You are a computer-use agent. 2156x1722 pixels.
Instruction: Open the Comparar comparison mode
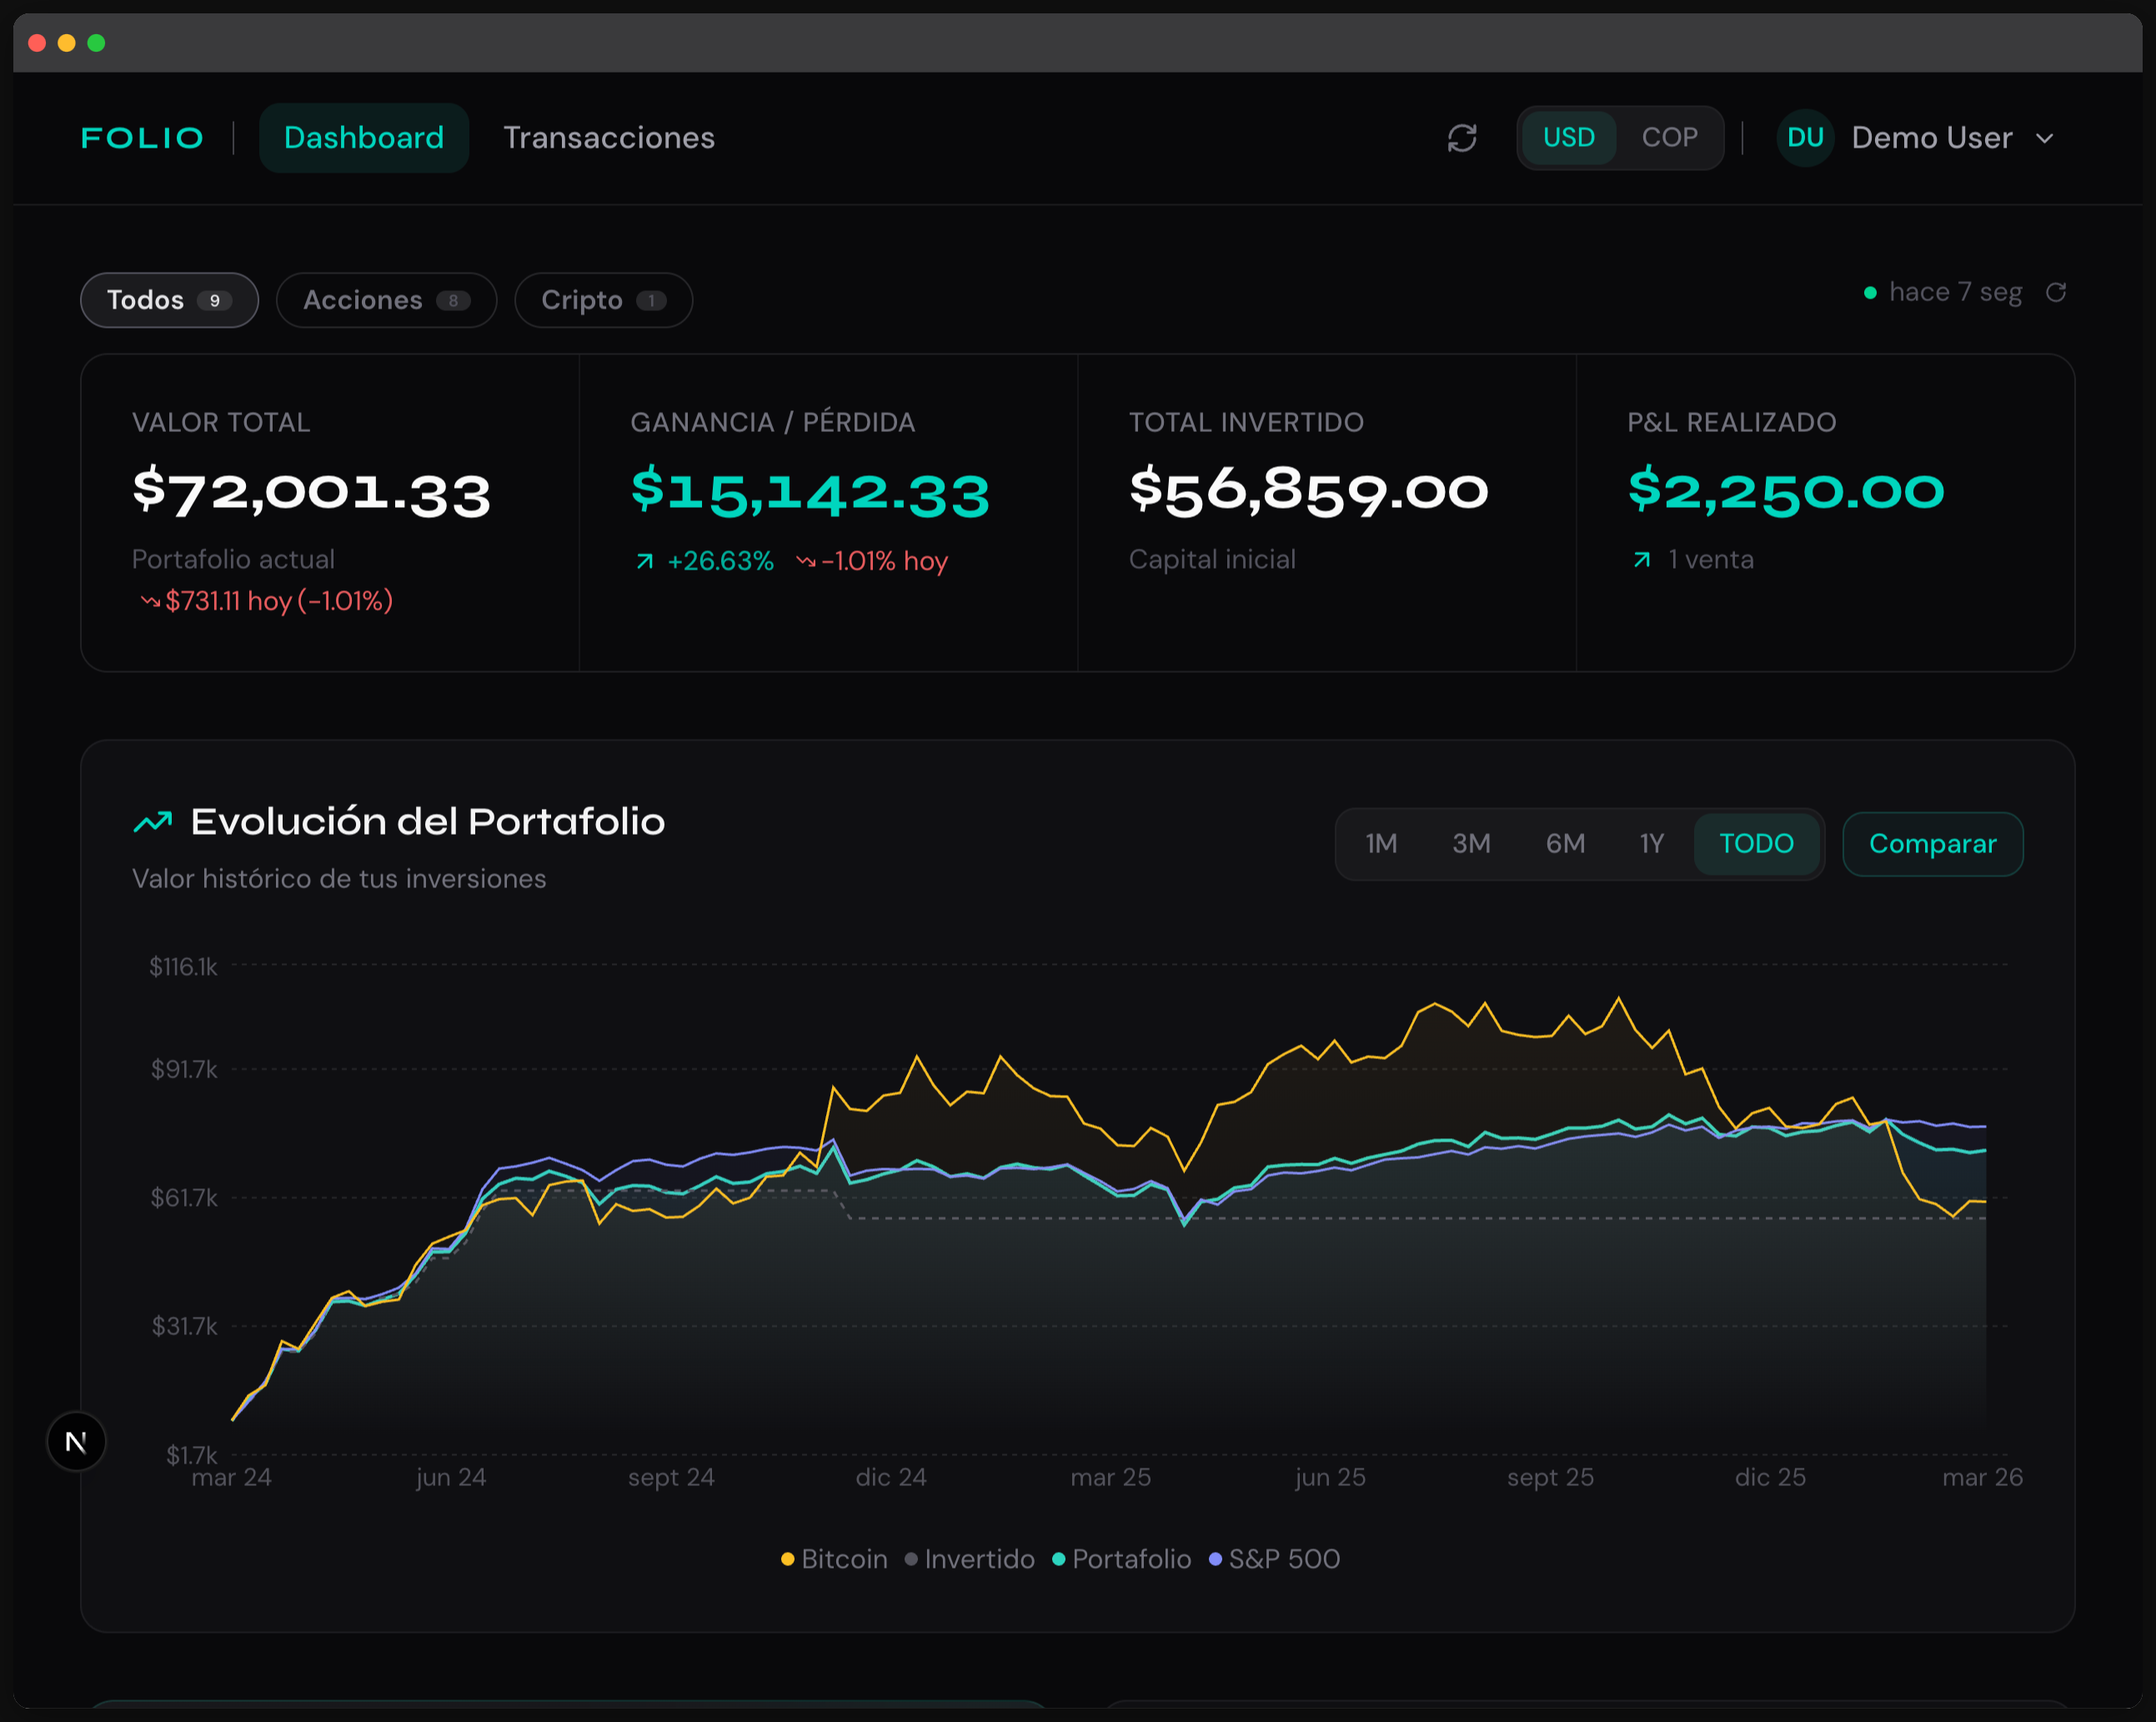coord(1932,844)
